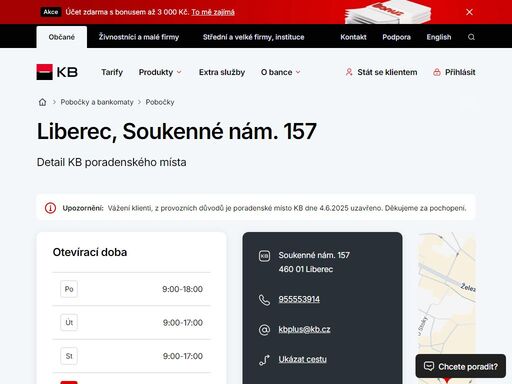Click Ukázat cestu link
This screenshot has width=512, height=384.
click(x=302, y=359)
